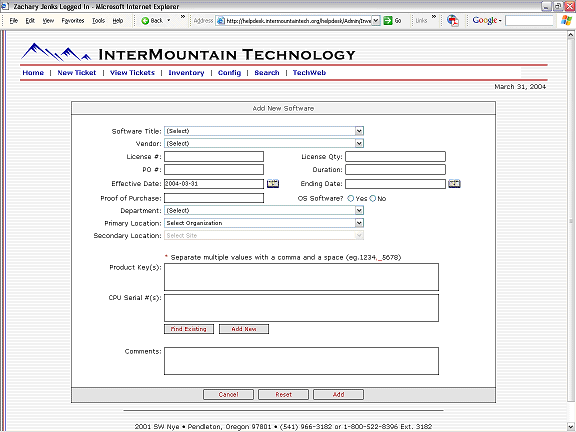Open the Tools menu
576x432 pixels.
click(x=98, y=21)
